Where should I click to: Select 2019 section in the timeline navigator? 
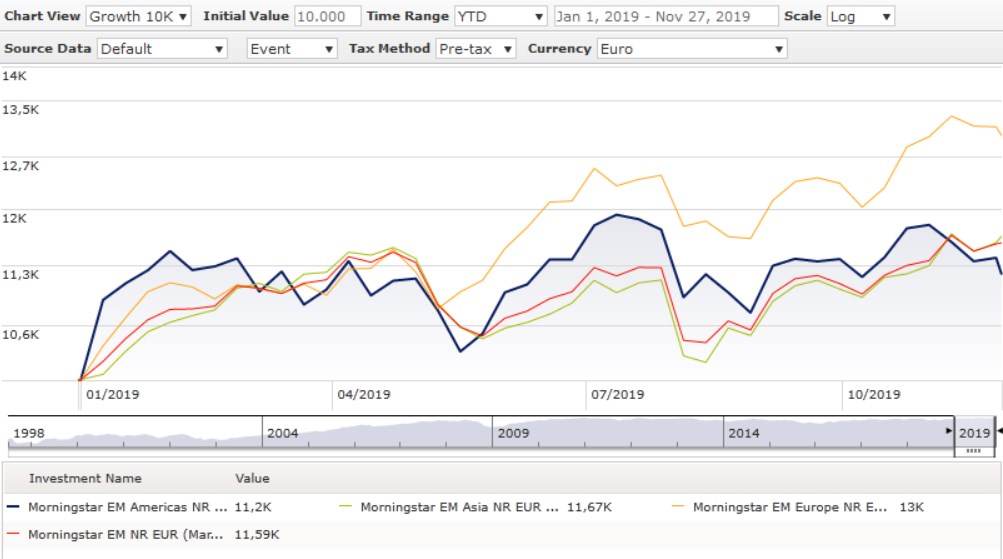(x=973, y=433)
